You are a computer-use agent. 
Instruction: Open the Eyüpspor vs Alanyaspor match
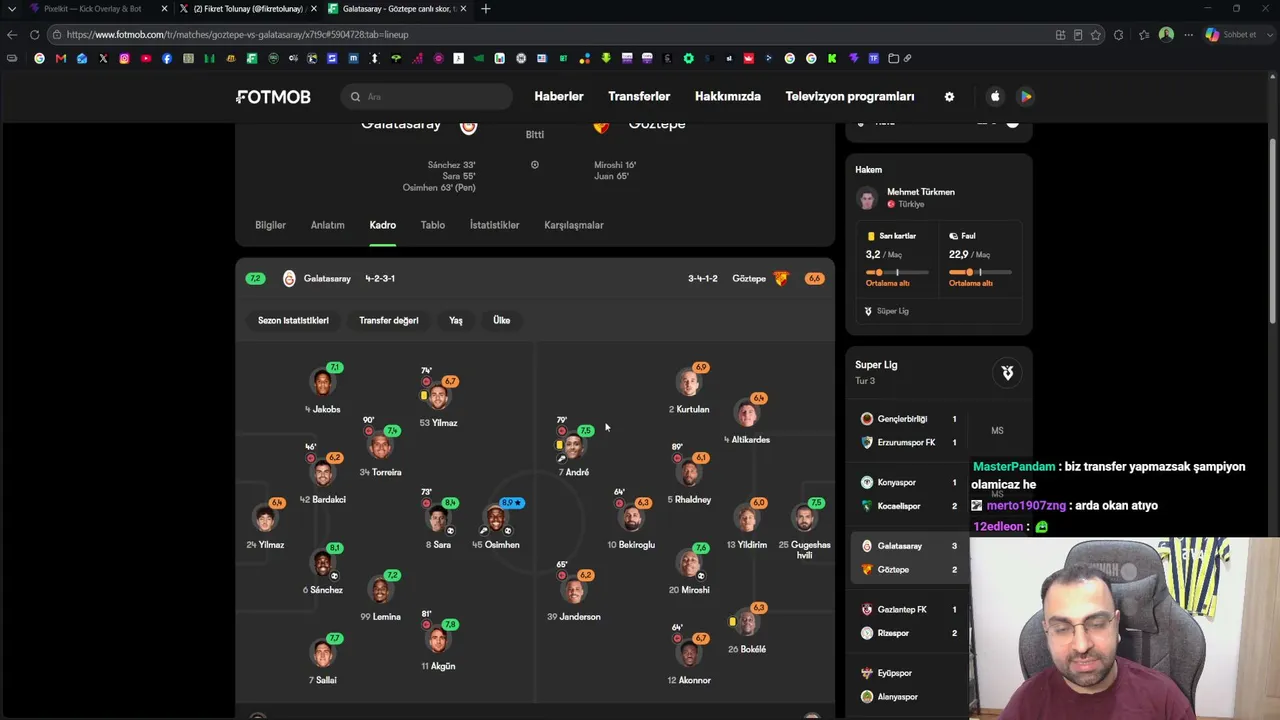(909, 685)
